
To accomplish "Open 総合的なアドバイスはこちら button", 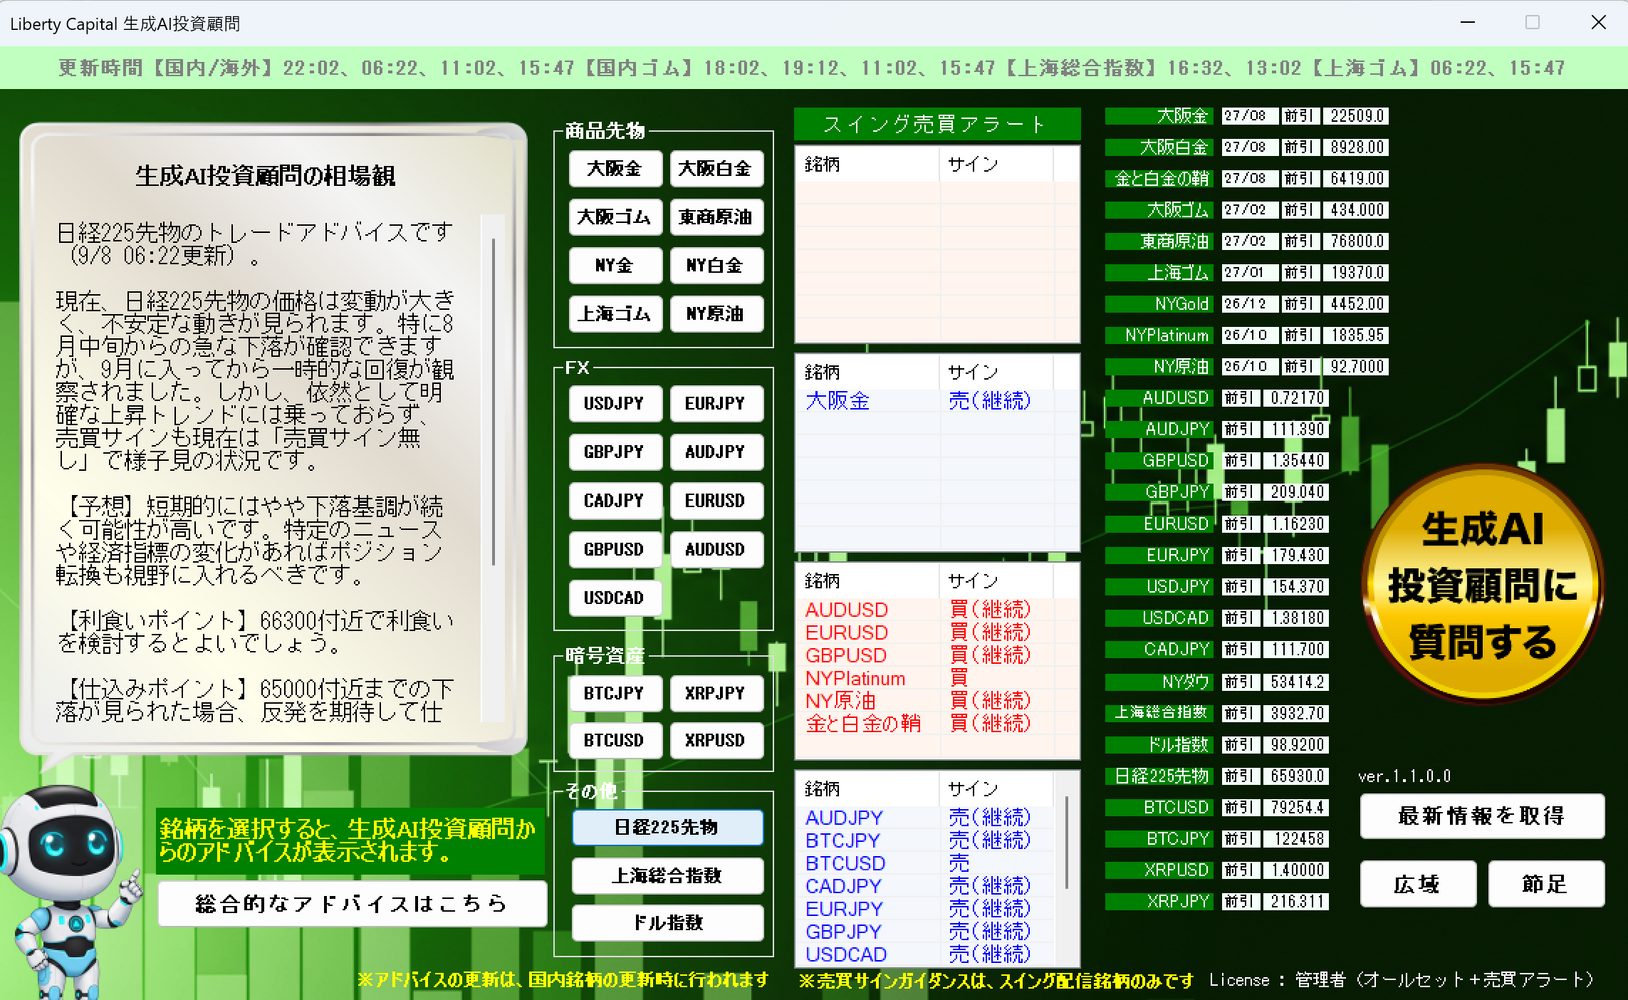I will tap(352, 904).
